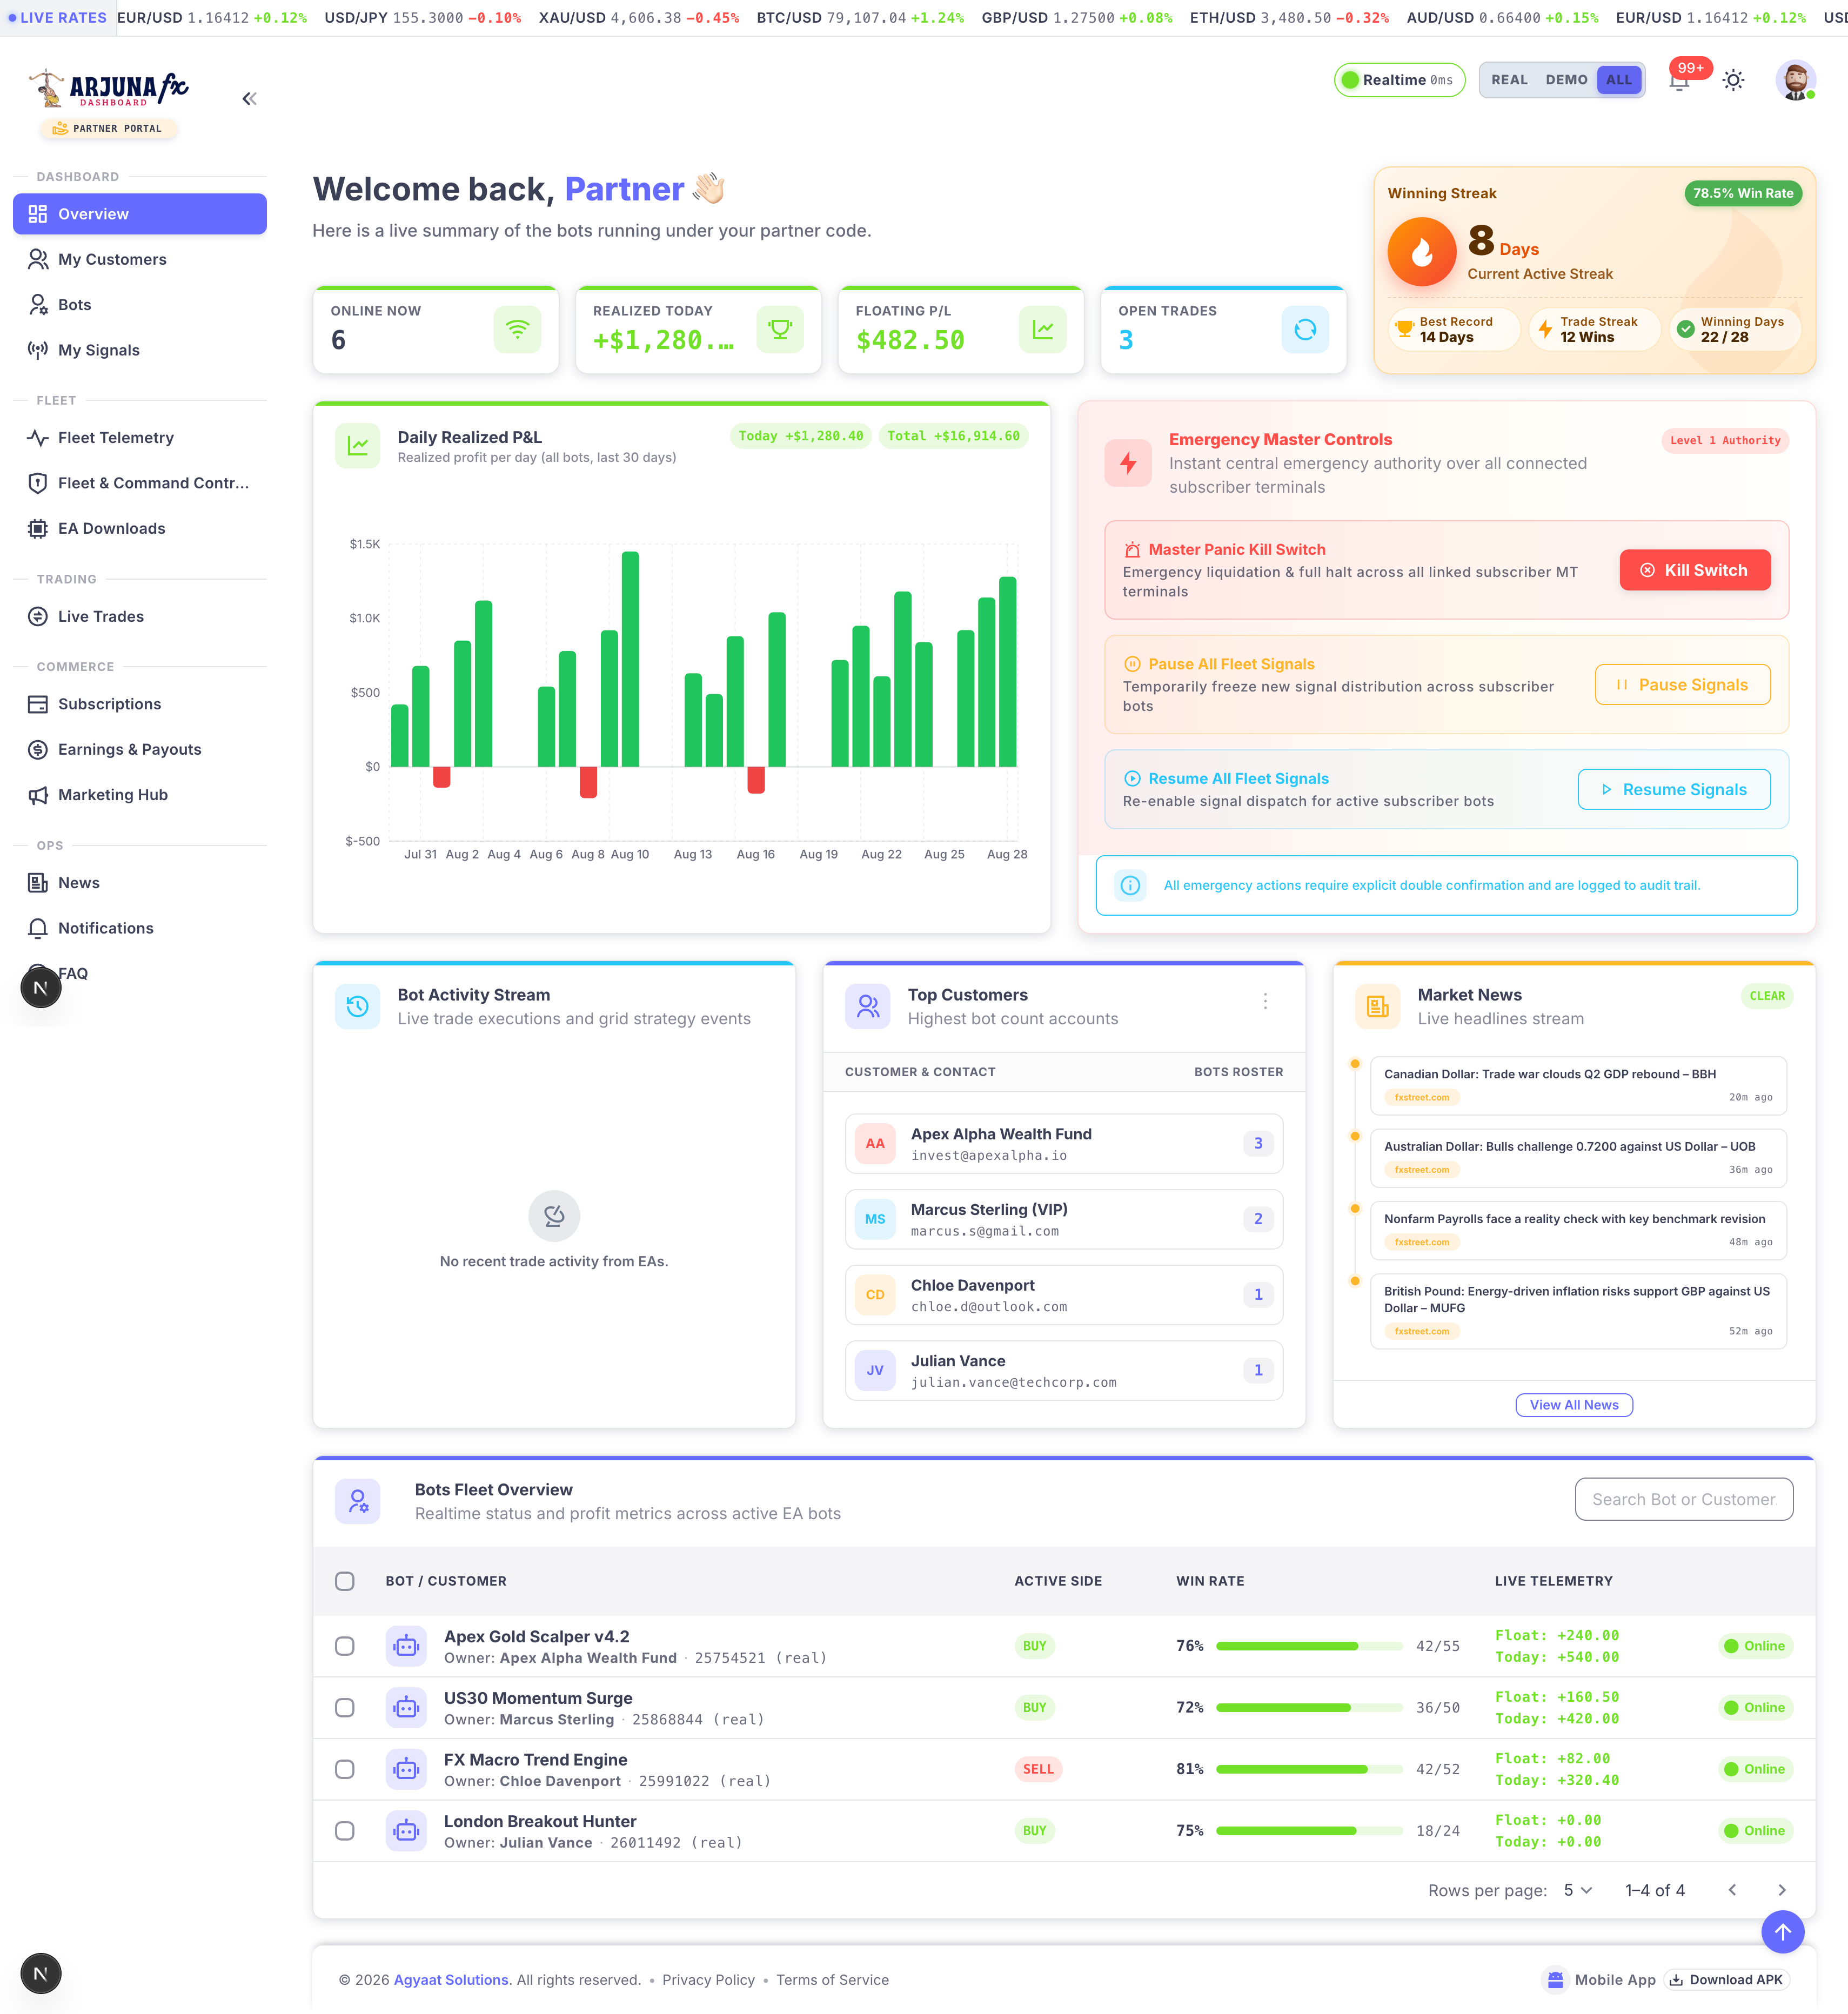Open EA Downloads in the sidebar
Viewport: 1848px width, 2014px height.
click(x=140, y=528)
